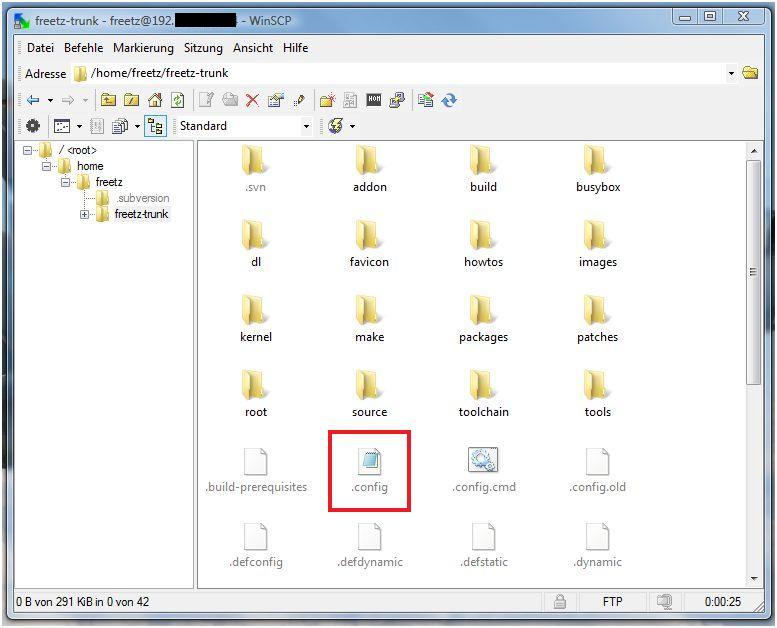Image resolution: width=777 pixels, height=628 pixels.
Task: Open preferences gear icon
Action: 33,126
